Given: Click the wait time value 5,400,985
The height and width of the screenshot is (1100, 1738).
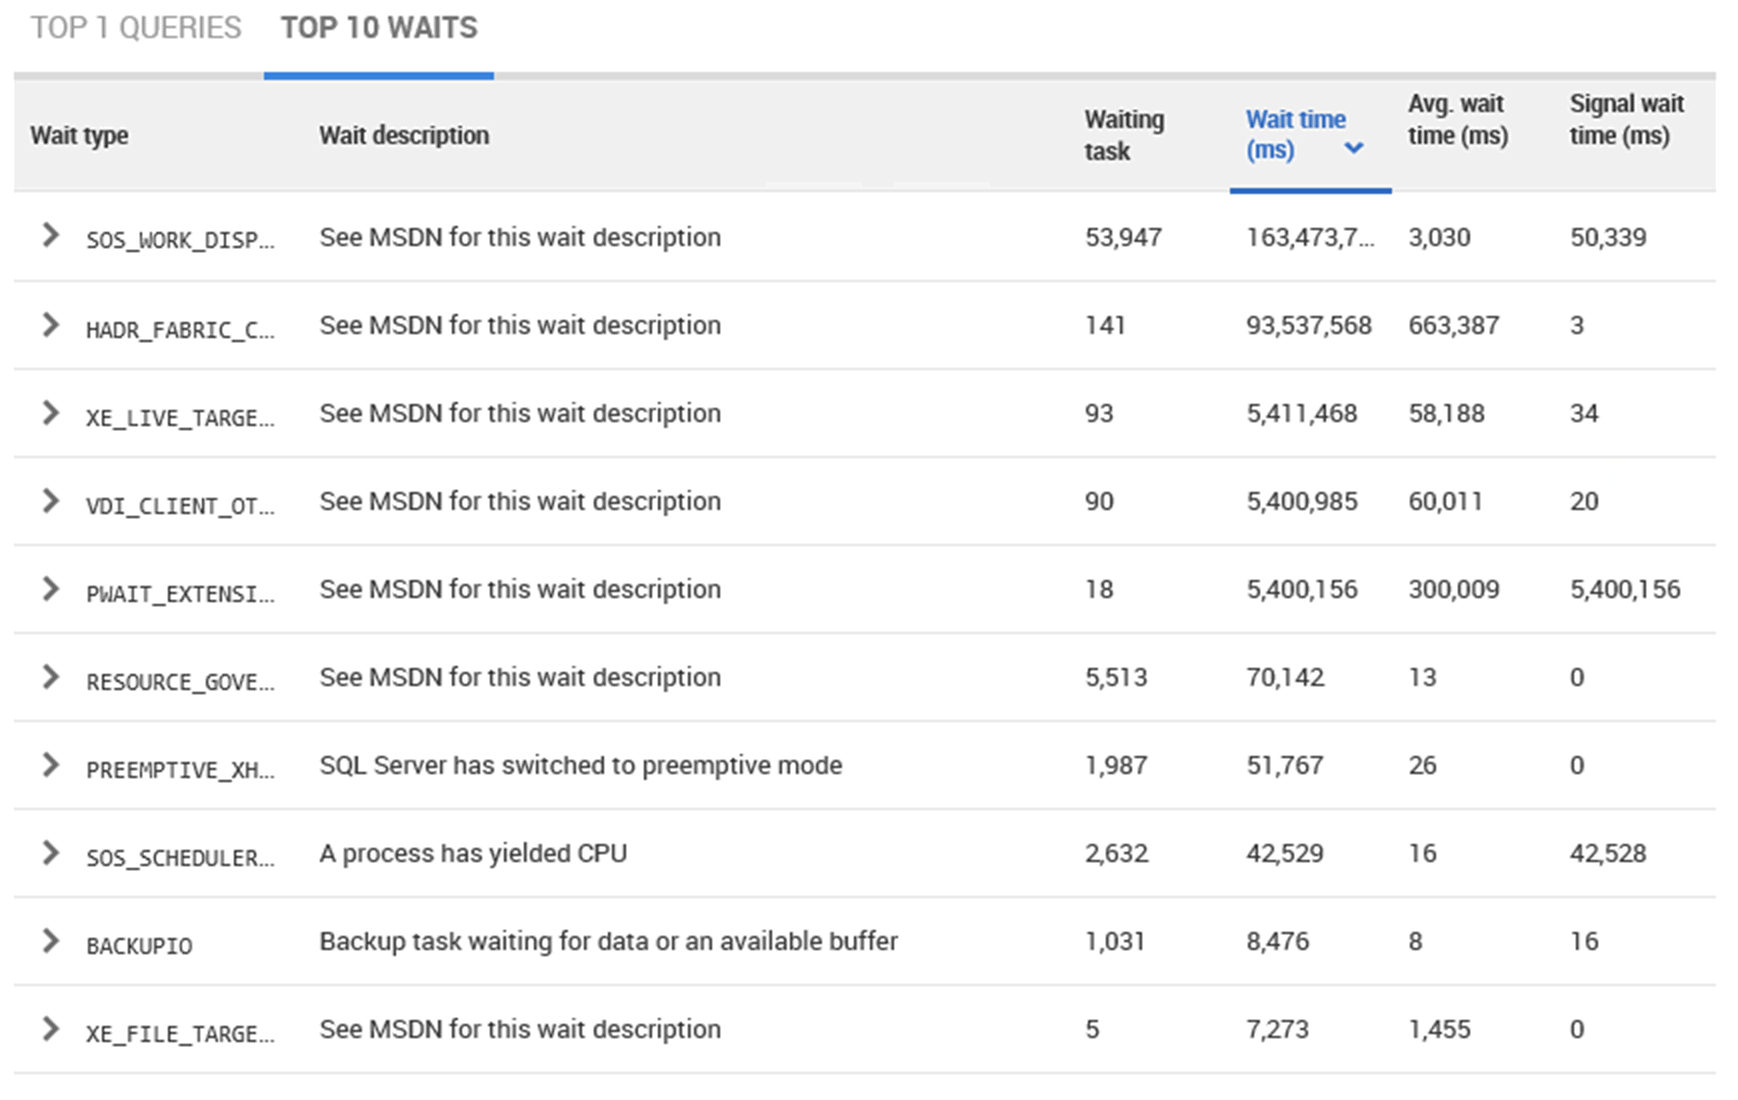Looking at the screenshot, I should pyautogui.click(x=1302, y=501).
